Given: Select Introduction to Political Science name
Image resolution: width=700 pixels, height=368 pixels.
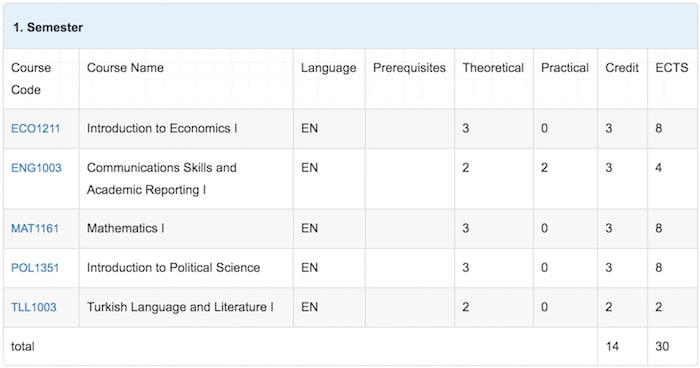Looking at the screenshot, I should tap(173, 268).
